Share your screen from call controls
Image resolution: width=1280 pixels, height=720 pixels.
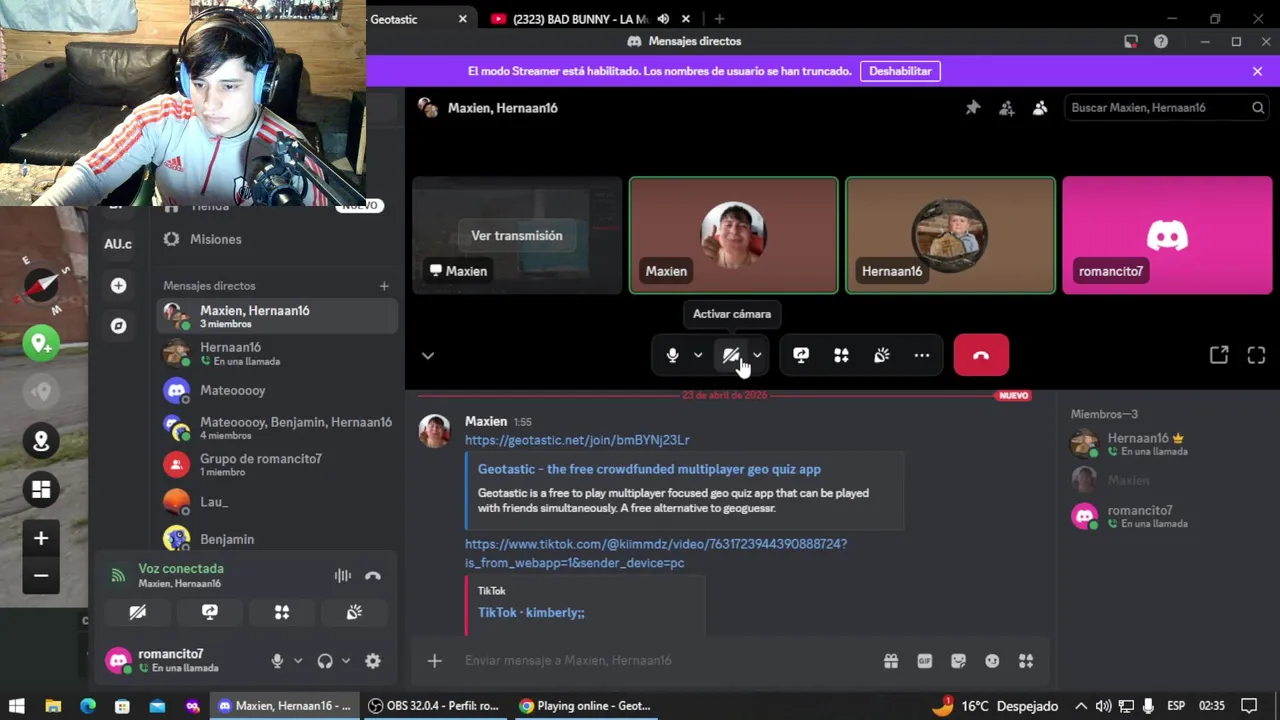pyautogui.click(x=801, y=355)
